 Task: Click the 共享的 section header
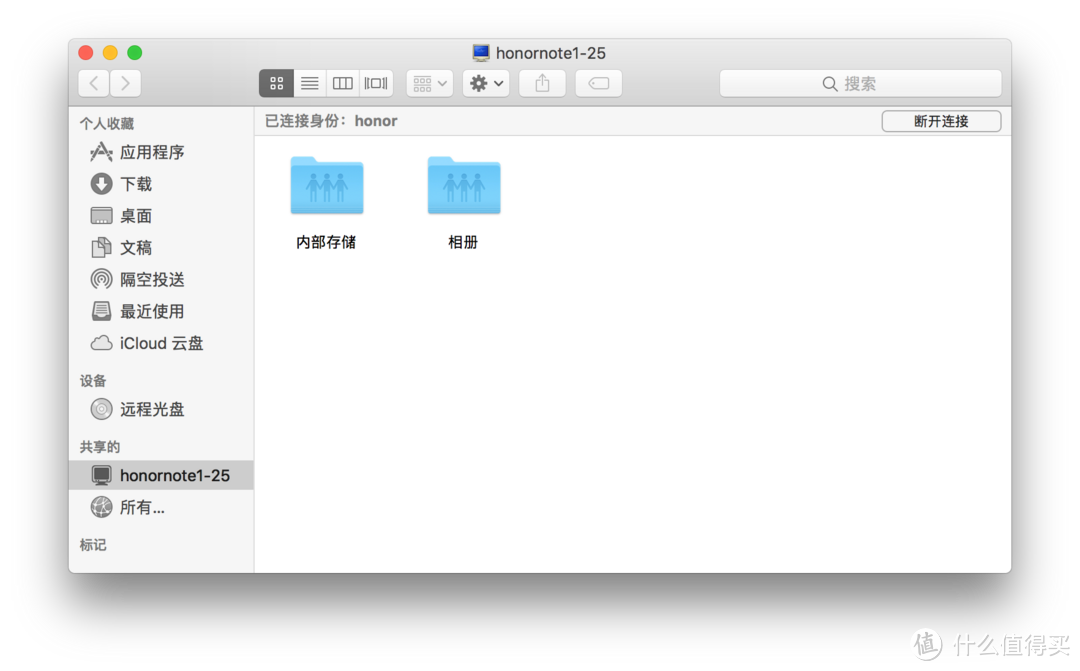(x=100, y=446)
